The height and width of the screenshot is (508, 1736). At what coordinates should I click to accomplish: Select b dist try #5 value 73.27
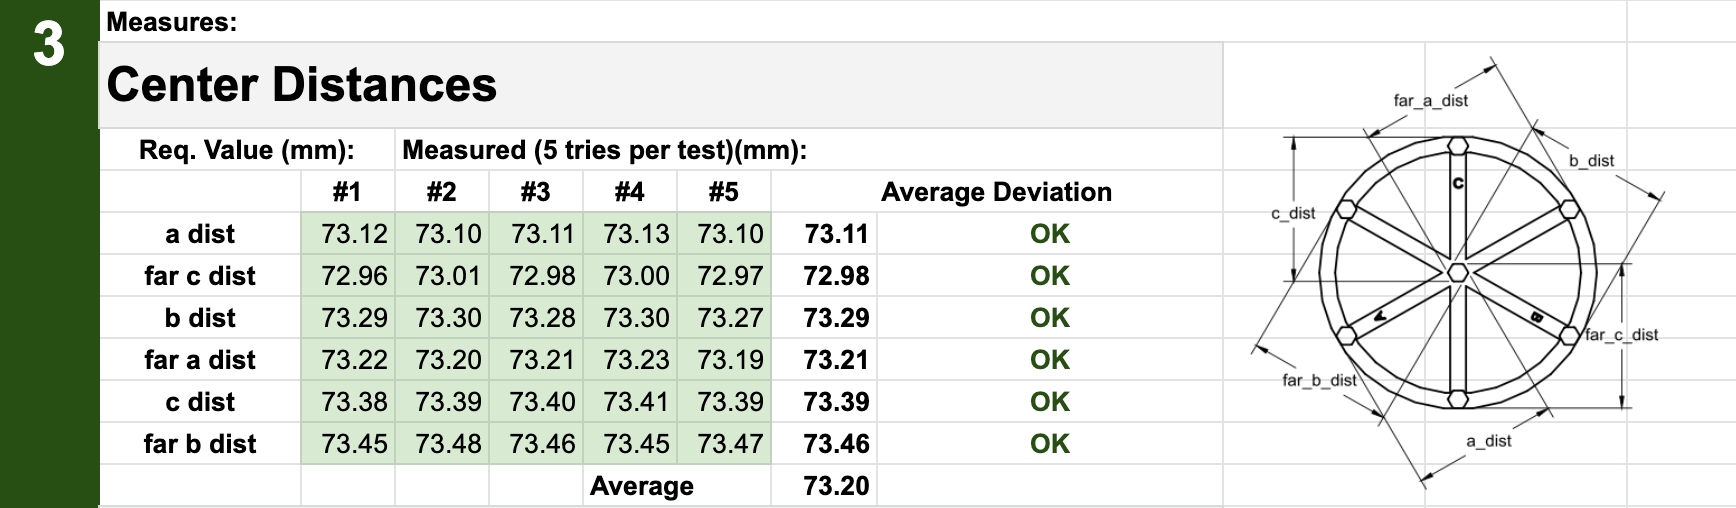coord(730,318)
